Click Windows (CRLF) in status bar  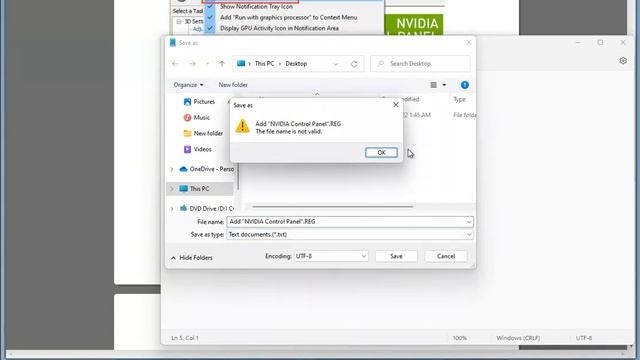[x=518, y=338]
